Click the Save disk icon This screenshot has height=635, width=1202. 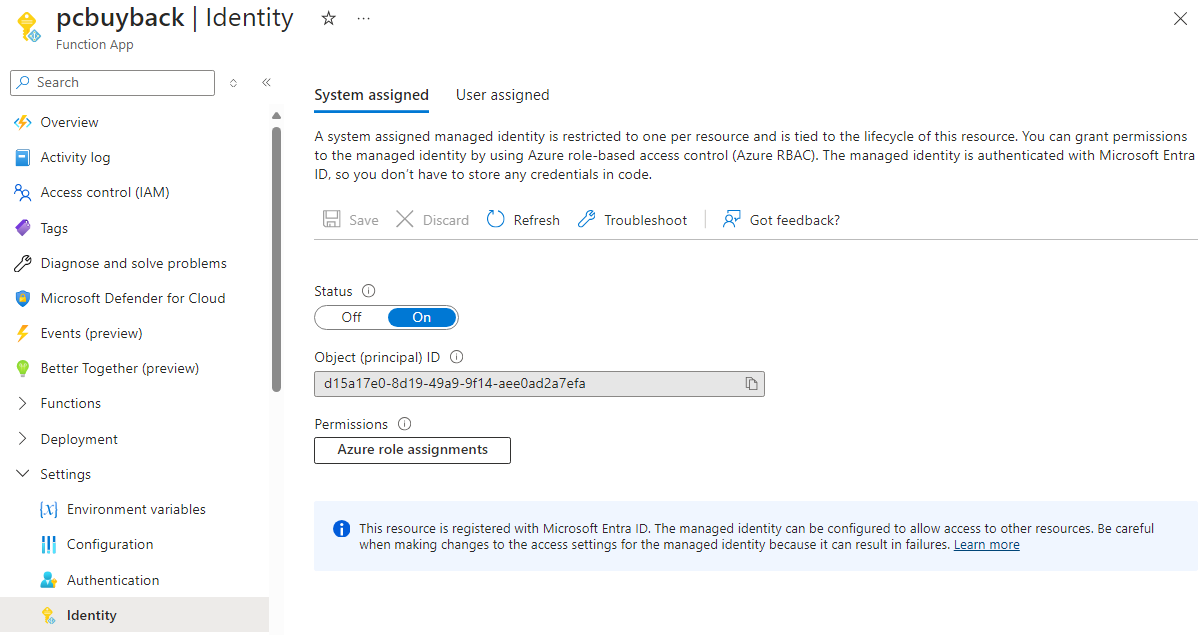(332, 219)
